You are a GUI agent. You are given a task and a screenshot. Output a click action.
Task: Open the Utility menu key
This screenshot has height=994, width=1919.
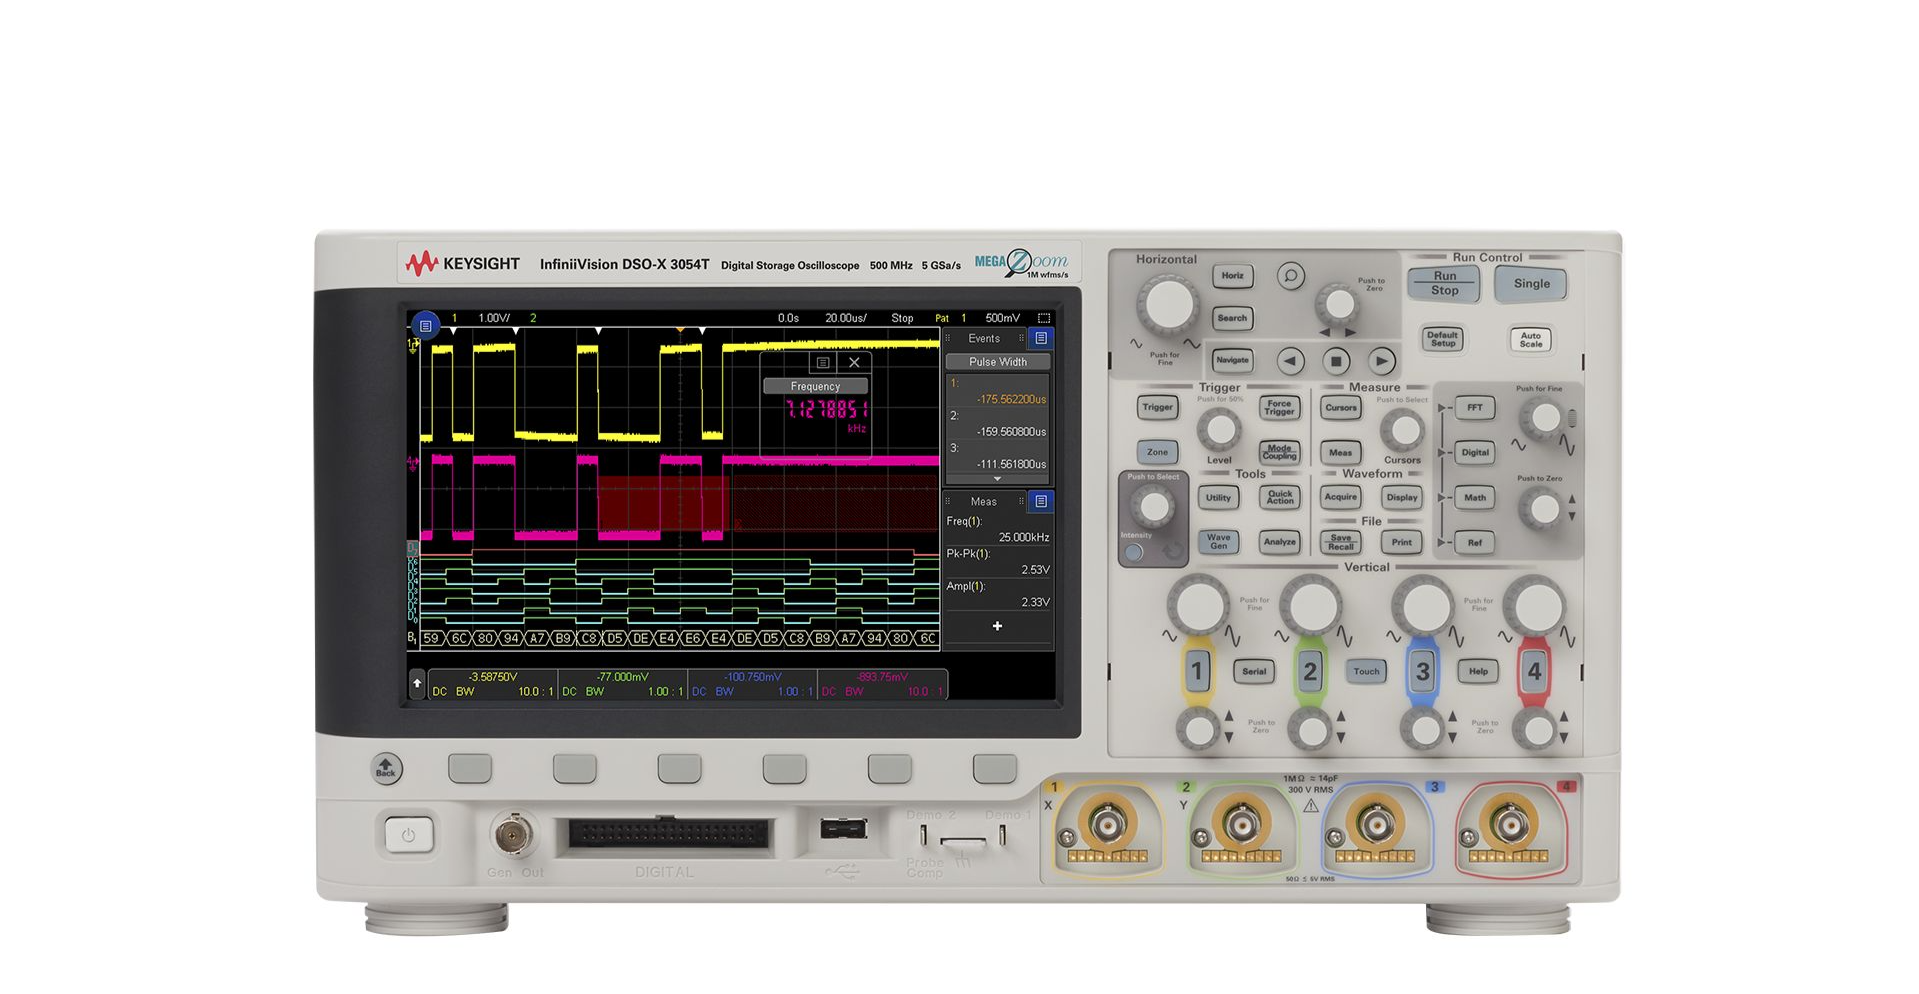coord(1218,497)
